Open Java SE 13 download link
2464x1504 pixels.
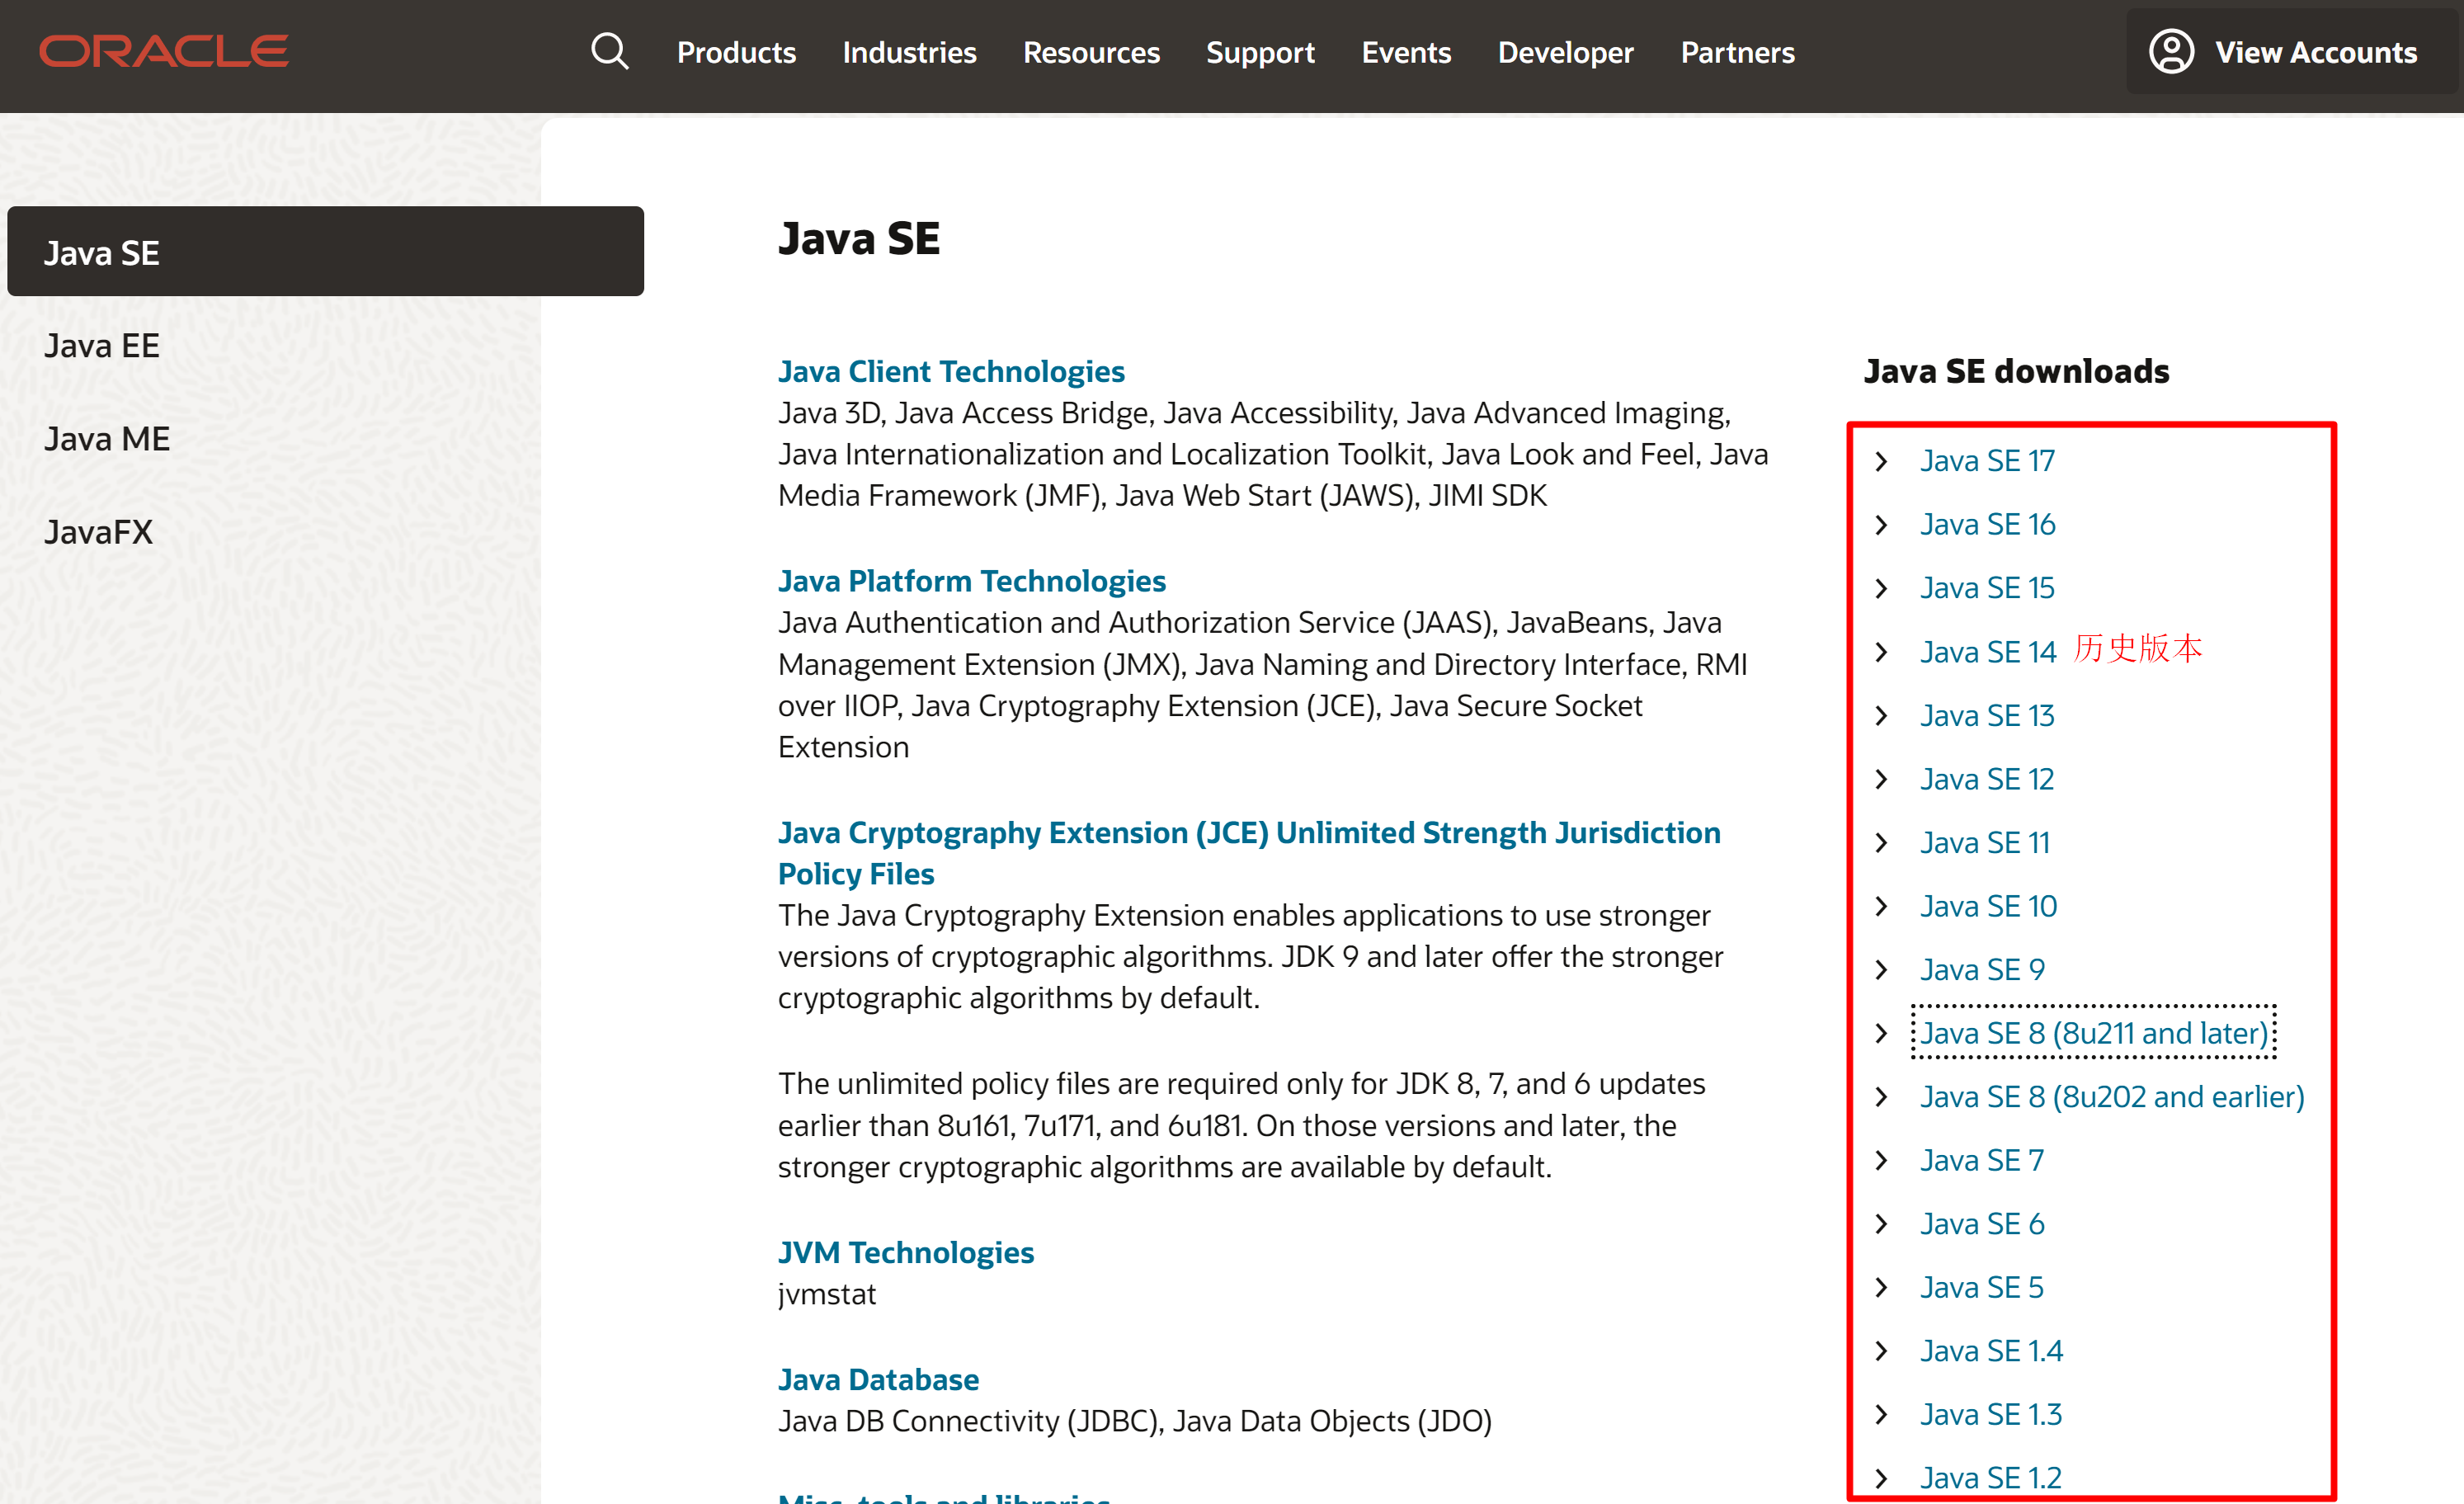[x=1987, y=716]
